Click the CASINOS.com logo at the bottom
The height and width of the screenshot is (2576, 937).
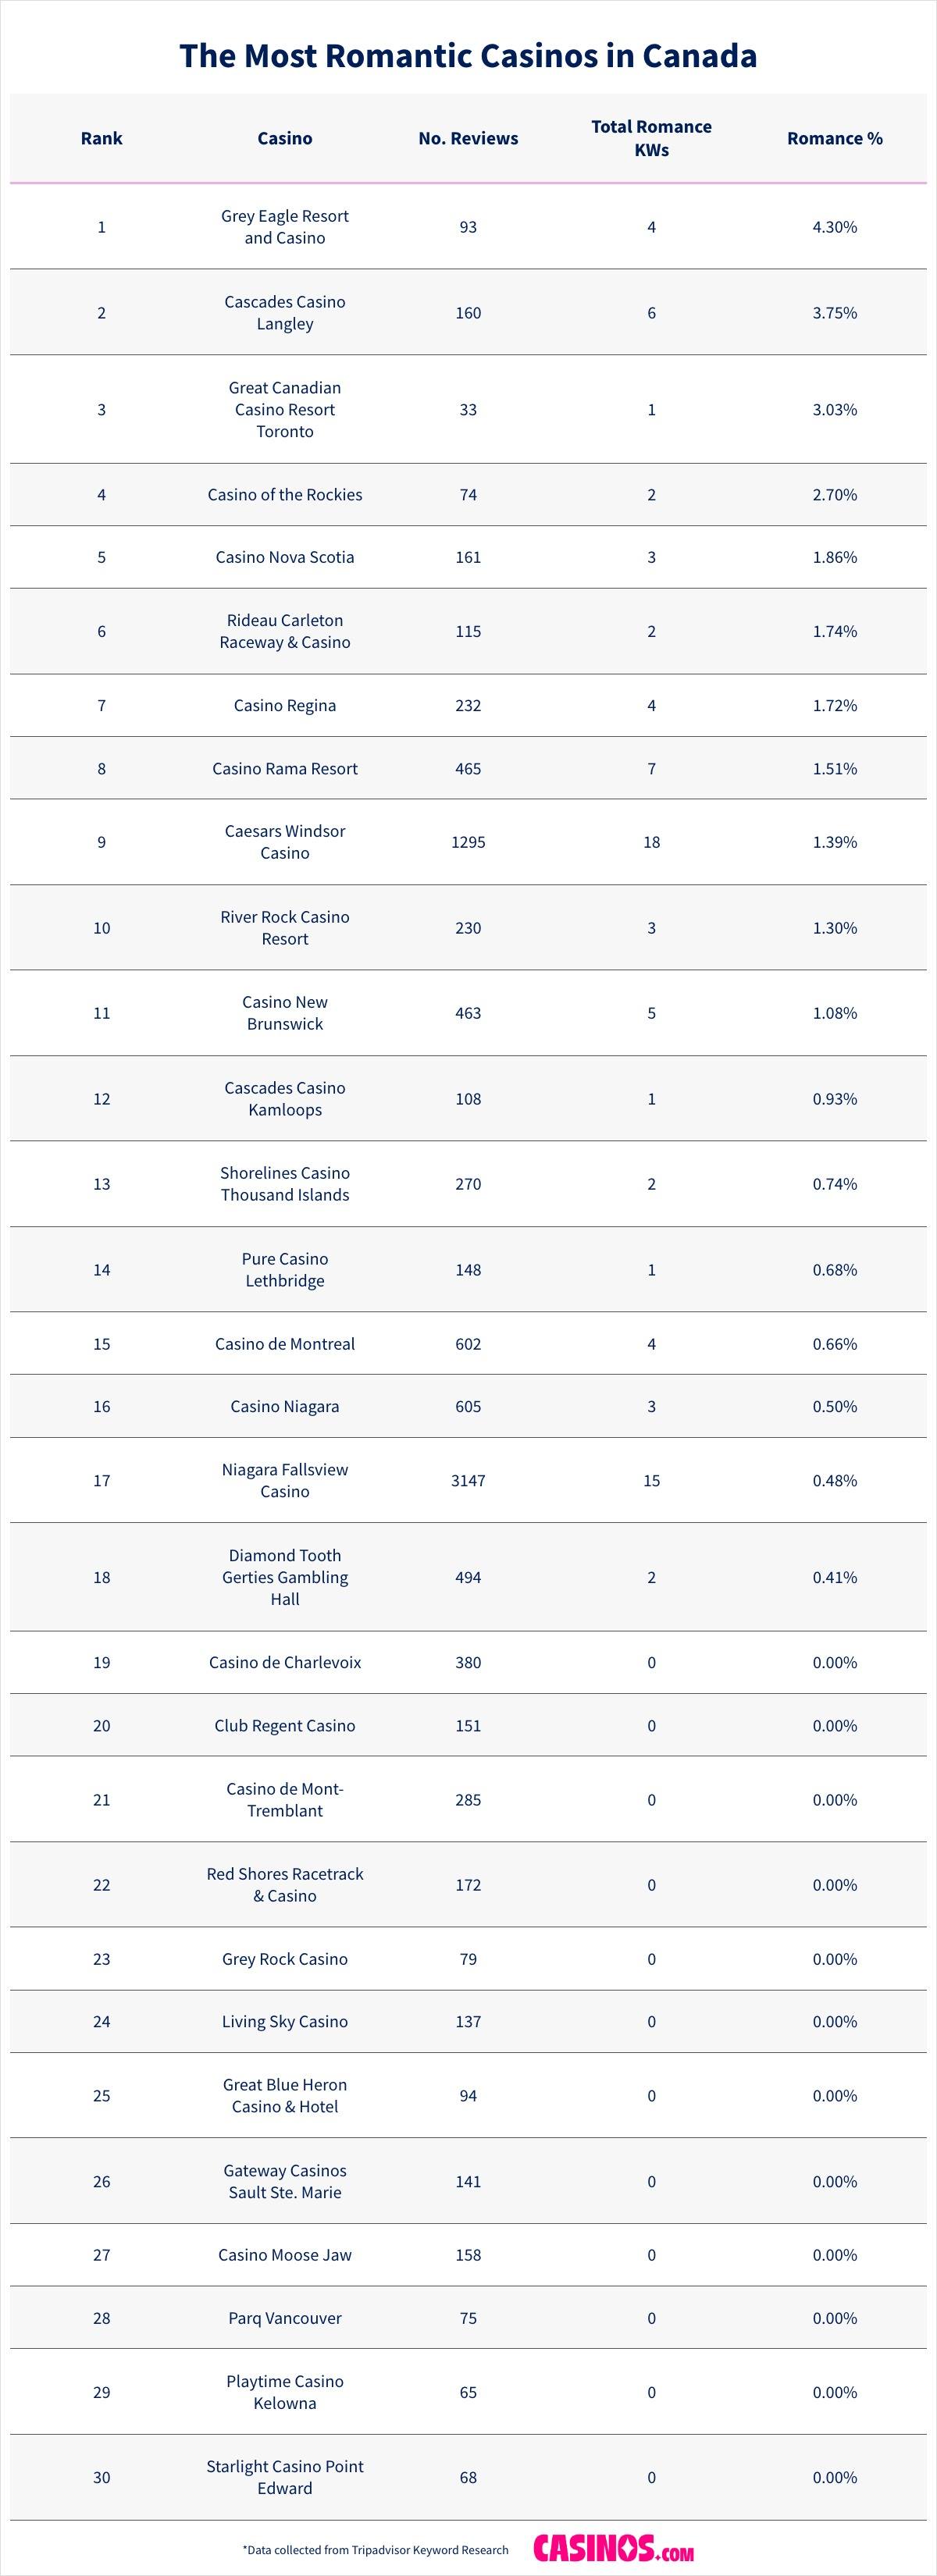pos(613,2548)
